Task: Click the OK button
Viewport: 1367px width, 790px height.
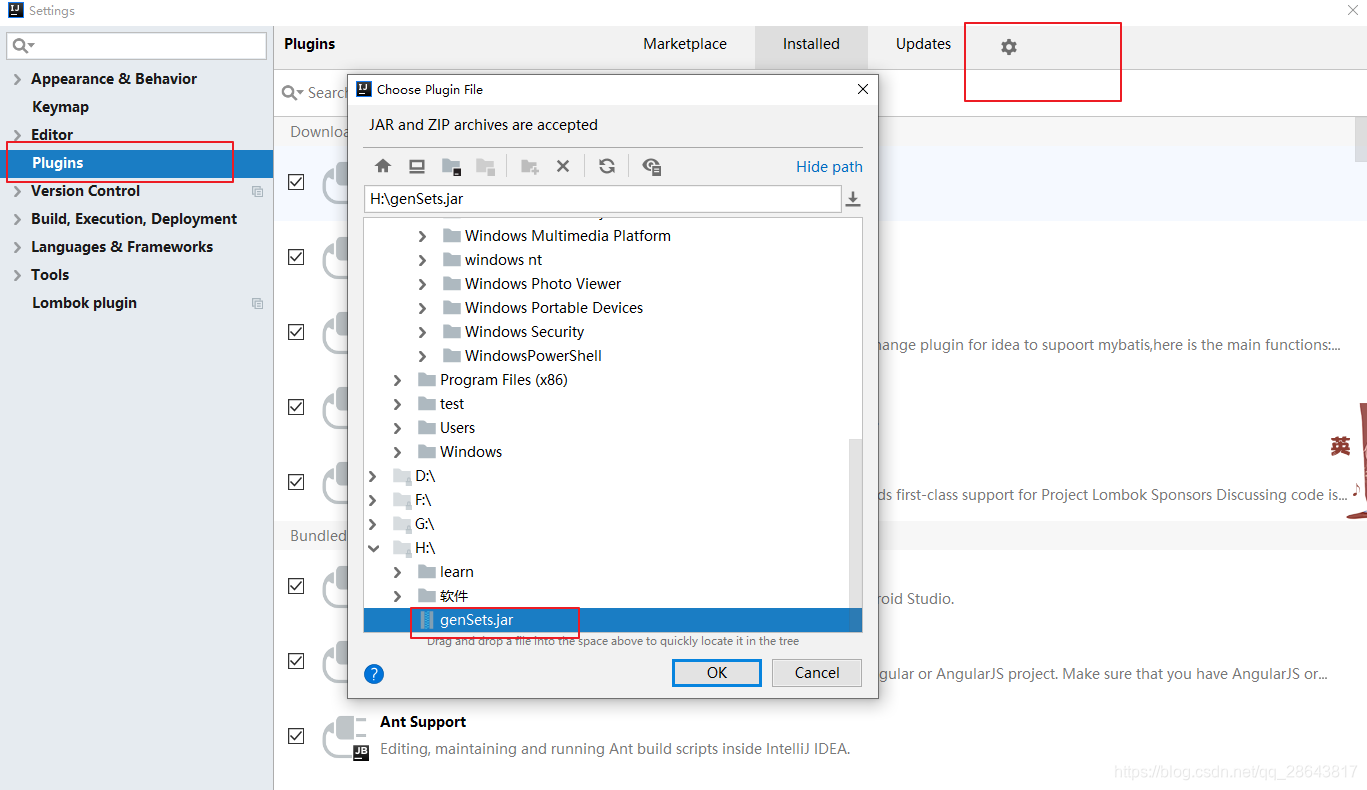Action: (717, 673)
